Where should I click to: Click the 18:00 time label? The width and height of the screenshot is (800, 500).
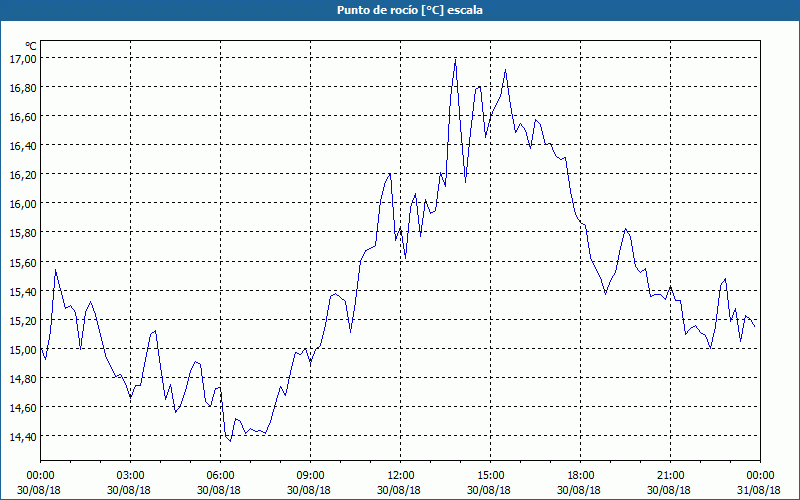coord(580,476)
